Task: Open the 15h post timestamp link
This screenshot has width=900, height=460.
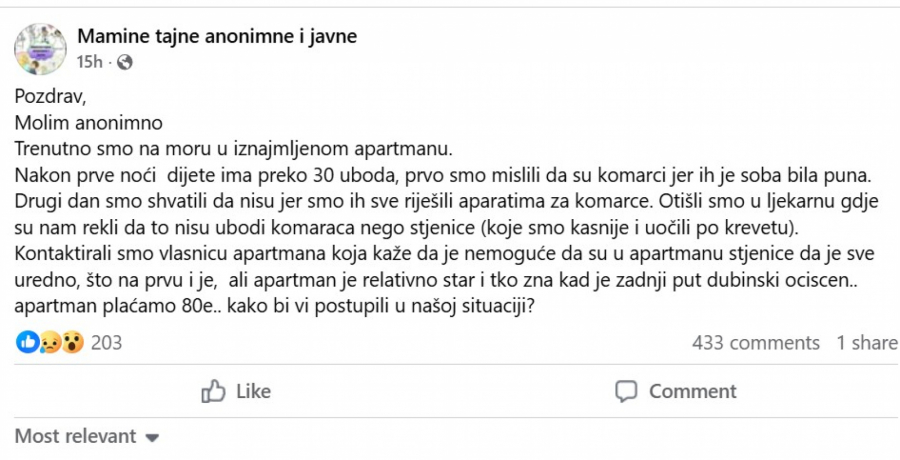Action: [x=90, y=62]
